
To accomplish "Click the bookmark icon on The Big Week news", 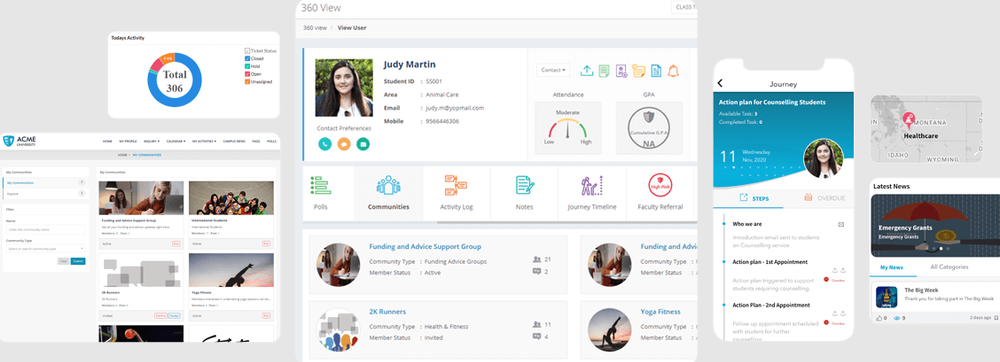I will click(x=996, y=317).
